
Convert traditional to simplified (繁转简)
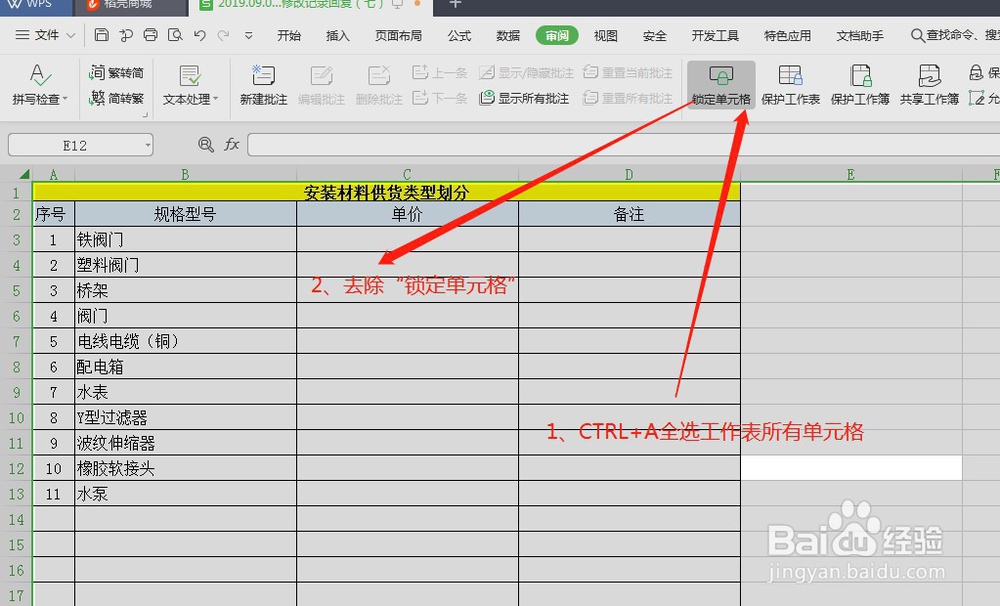116,73
